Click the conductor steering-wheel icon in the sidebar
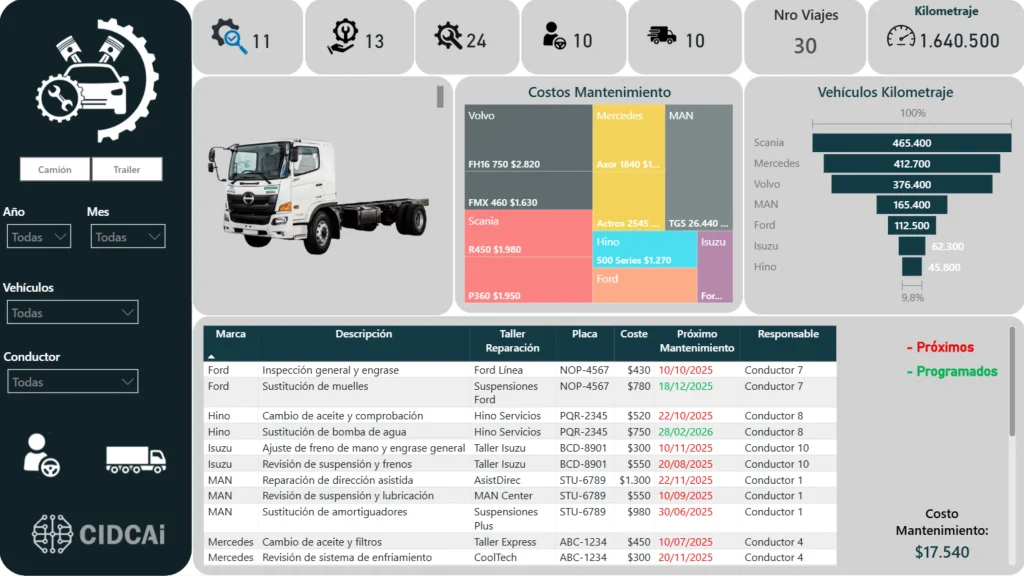 42,455
